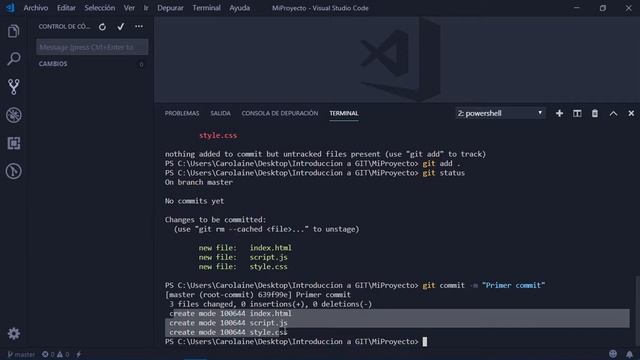
Task: Refresh the source control panel
Action: (x=102, y=27)
